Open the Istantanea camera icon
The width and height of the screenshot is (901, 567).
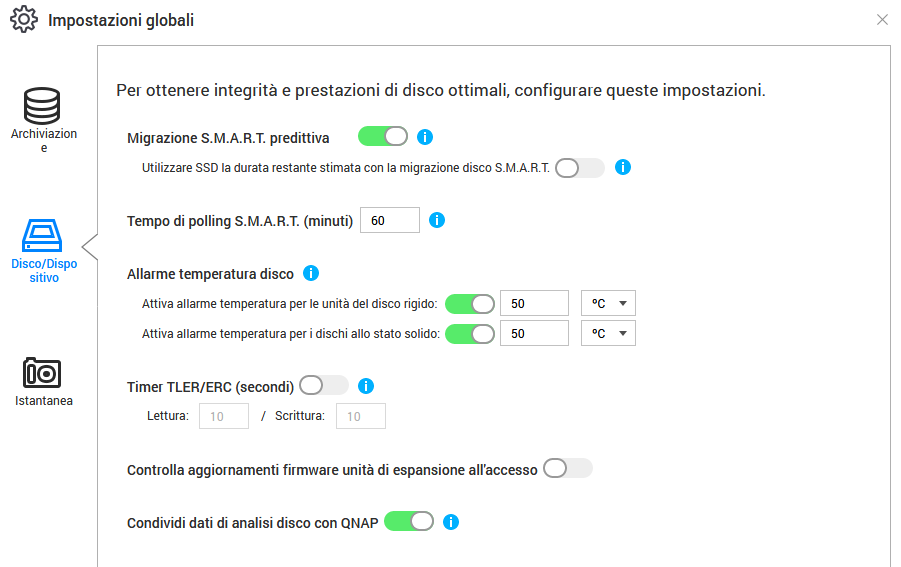click(x=43, y=373)
